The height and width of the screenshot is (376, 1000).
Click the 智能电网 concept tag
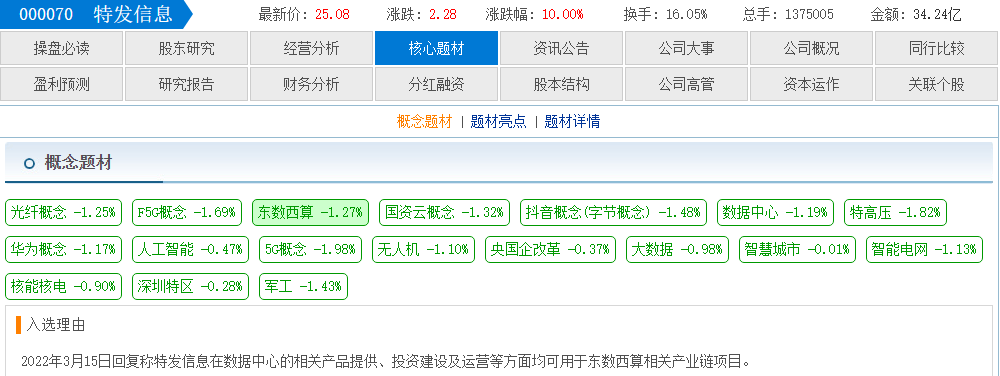click(x=925, y=249)
